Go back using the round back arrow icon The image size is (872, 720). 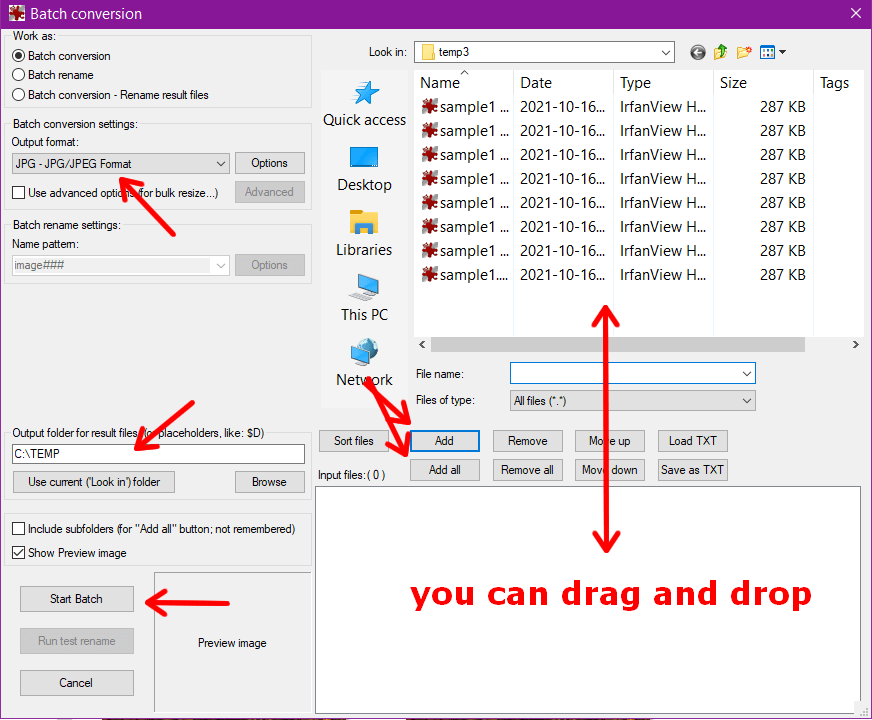(x=697, y=52)
